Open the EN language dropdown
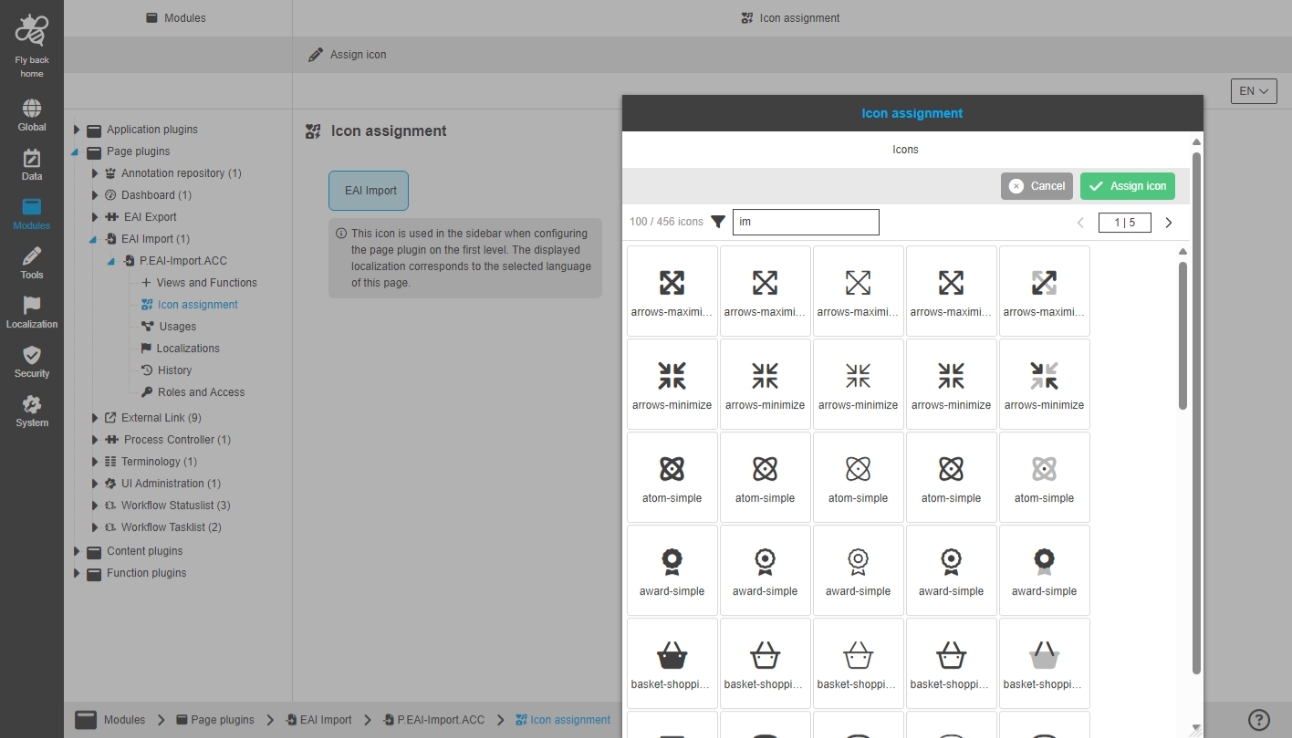Viewport: 1292px width, 738px height. coord(1254,91)
